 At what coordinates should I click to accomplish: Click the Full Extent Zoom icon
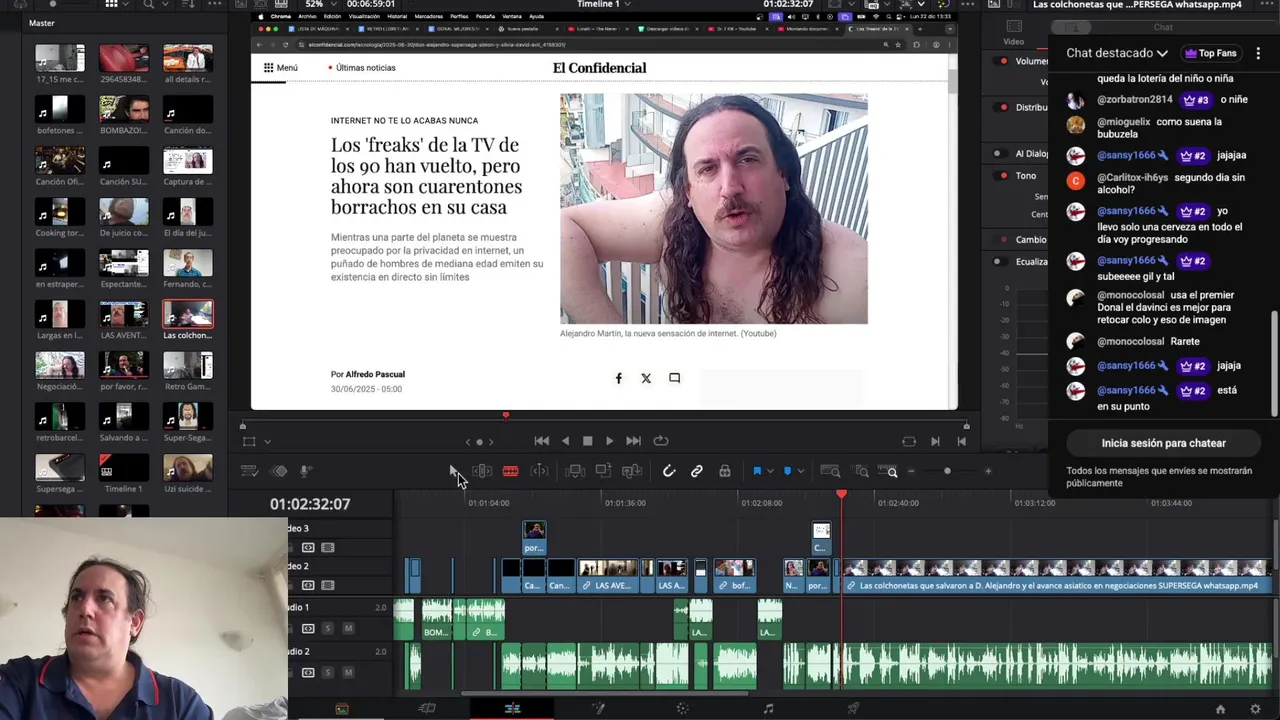[830, 471]
